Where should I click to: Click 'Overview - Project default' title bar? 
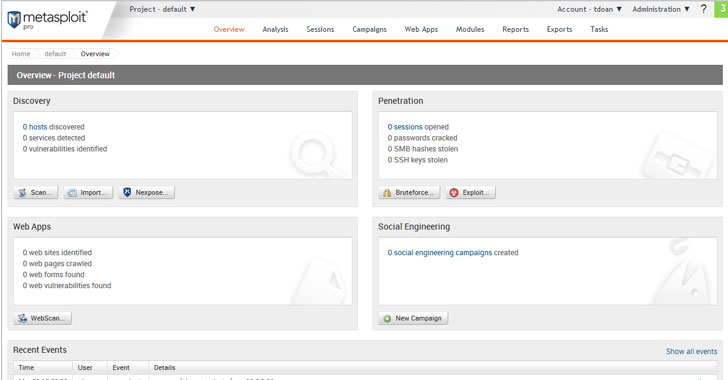(x=365, y=75)
